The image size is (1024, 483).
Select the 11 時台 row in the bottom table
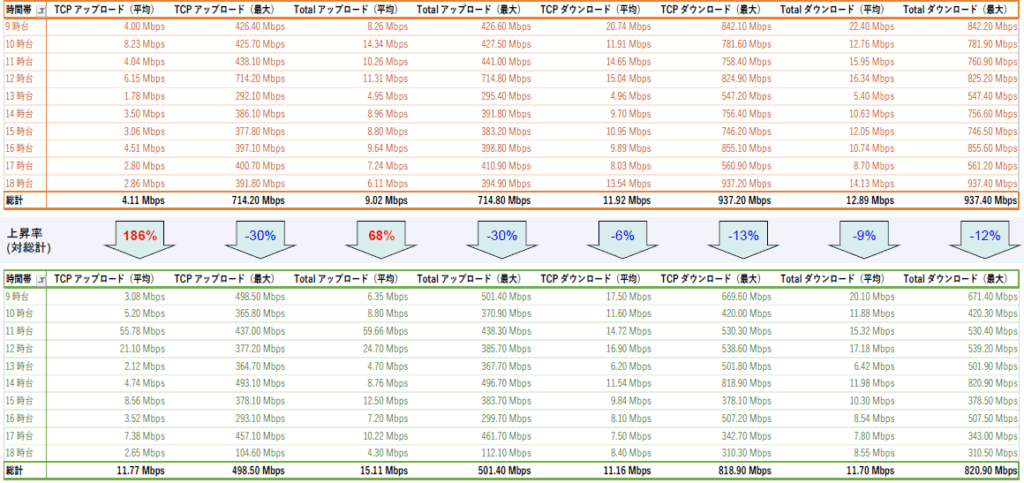[x=511, y=330]
